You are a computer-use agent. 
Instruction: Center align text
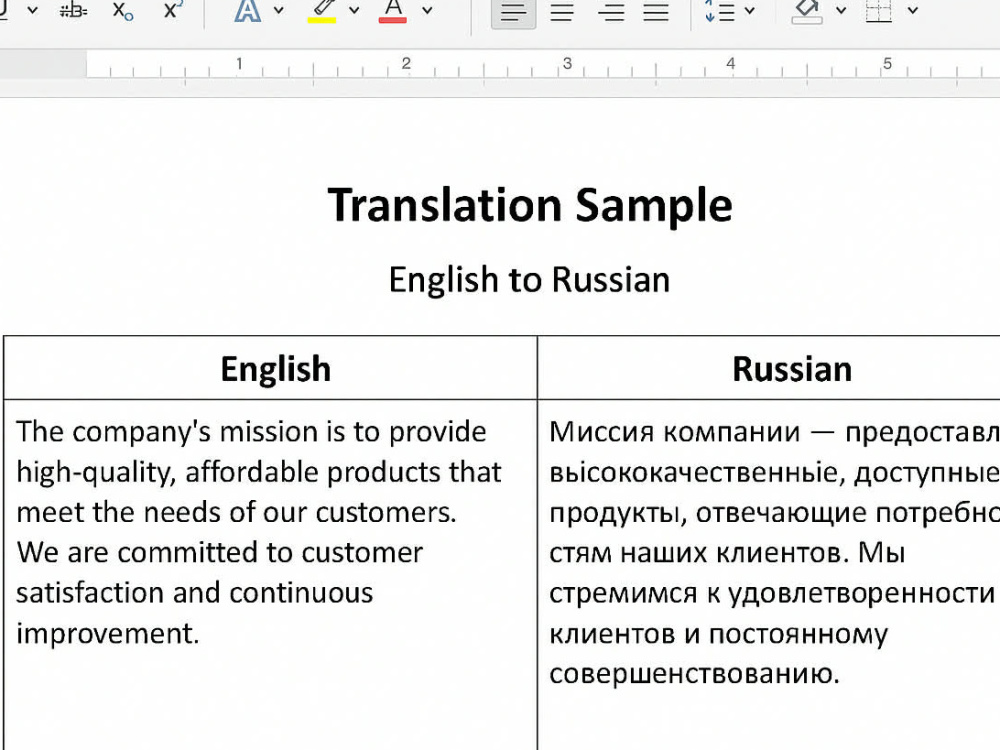(x=562, y=12)
